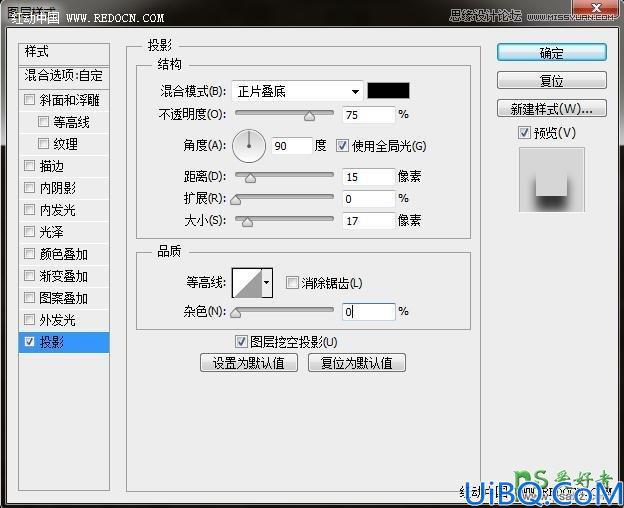
Task: Click the 确定 confirm button
Action: 552,53
